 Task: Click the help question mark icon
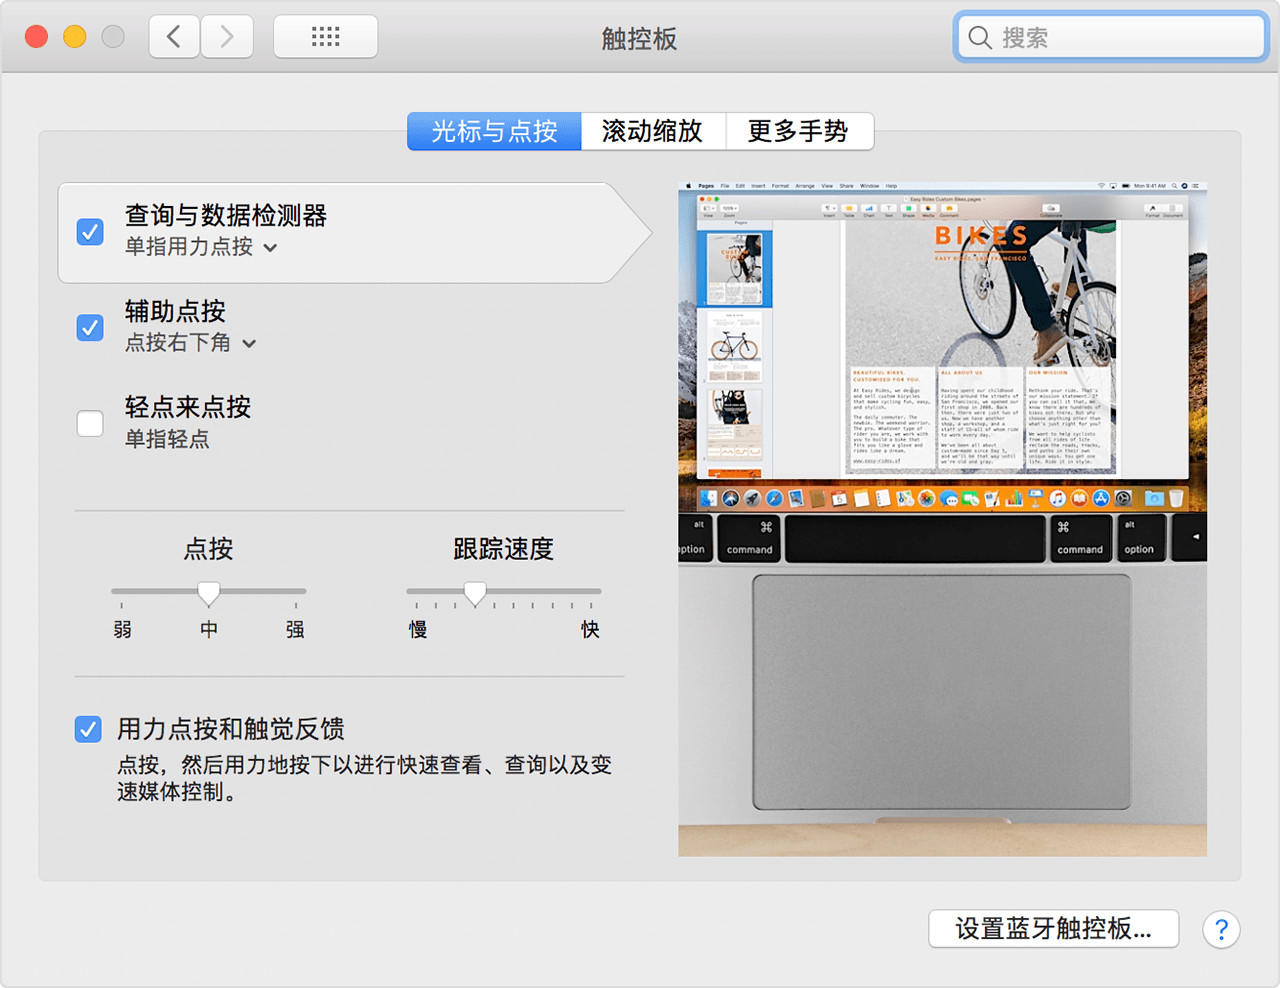tap(1222, 930)
